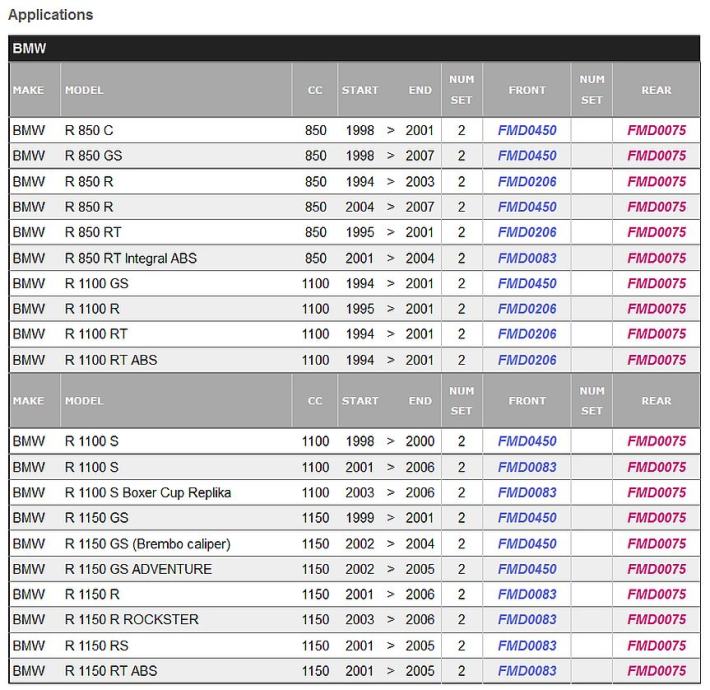This screenshot has width=710, height=690.
Task: Open front FMD0206 link for R 1100 R
Action: click(x=527, y=309)
